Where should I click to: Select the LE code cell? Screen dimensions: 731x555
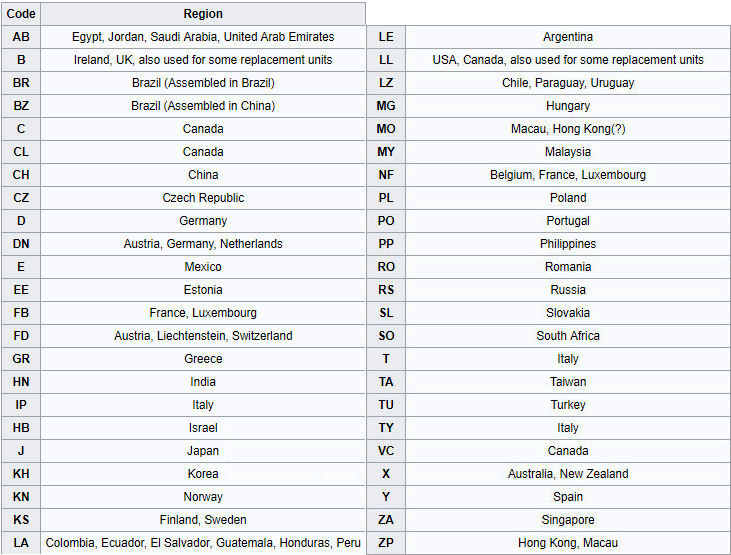coord(386,37)
